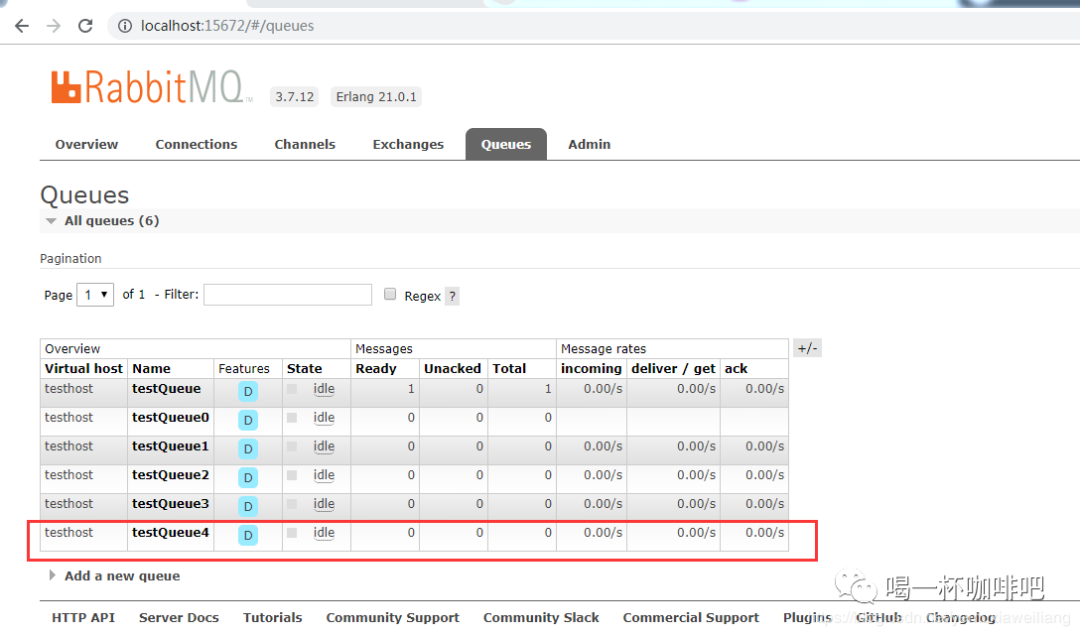Click the state indicator square for testQueue

(292, 389)
